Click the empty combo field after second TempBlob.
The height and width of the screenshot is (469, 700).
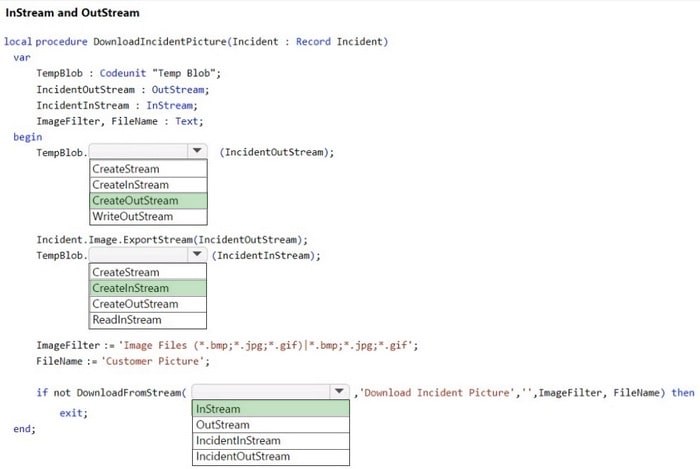point(138,255)
